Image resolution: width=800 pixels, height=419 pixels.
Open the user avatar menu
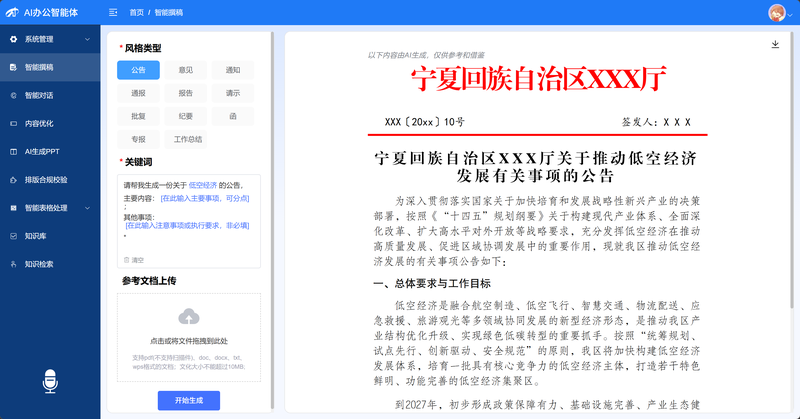(x=777, y=13)
